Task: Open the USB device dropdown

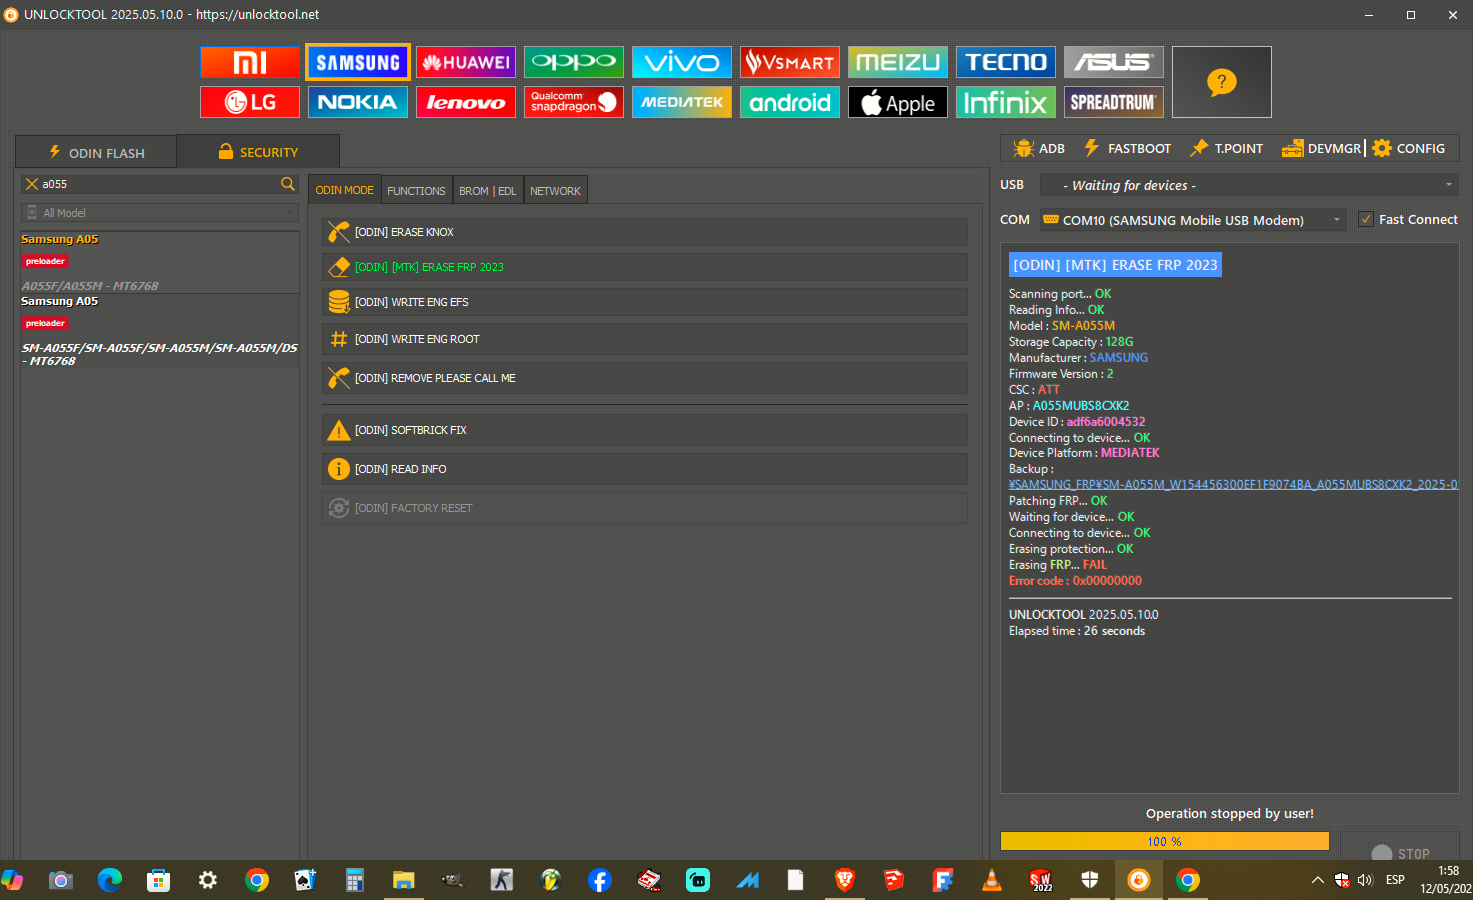Action: tap(1249, 185)
